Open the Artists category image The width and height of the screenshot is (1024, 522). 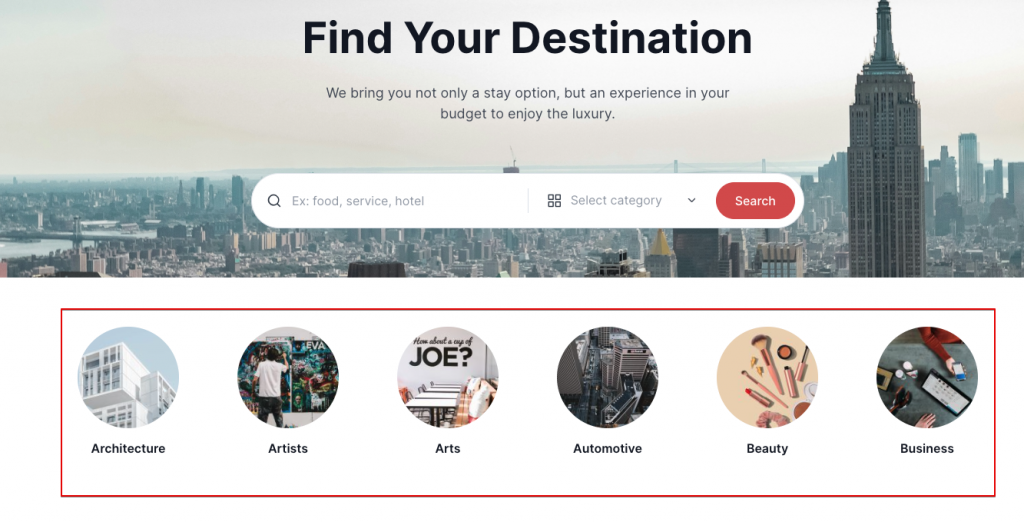coord(288,378)
